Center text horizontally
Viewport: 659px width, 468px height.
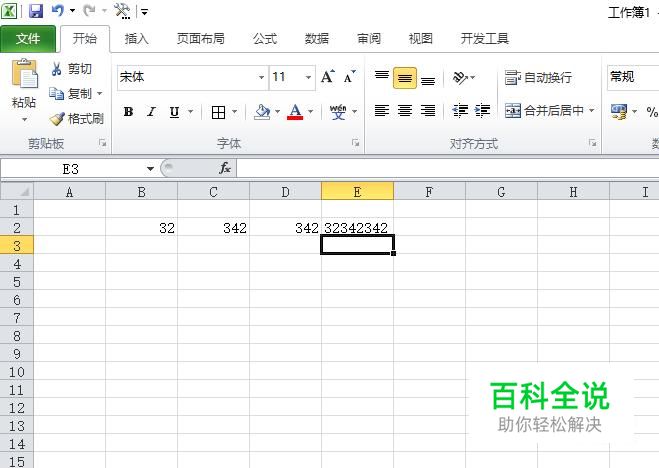[405, 111]
